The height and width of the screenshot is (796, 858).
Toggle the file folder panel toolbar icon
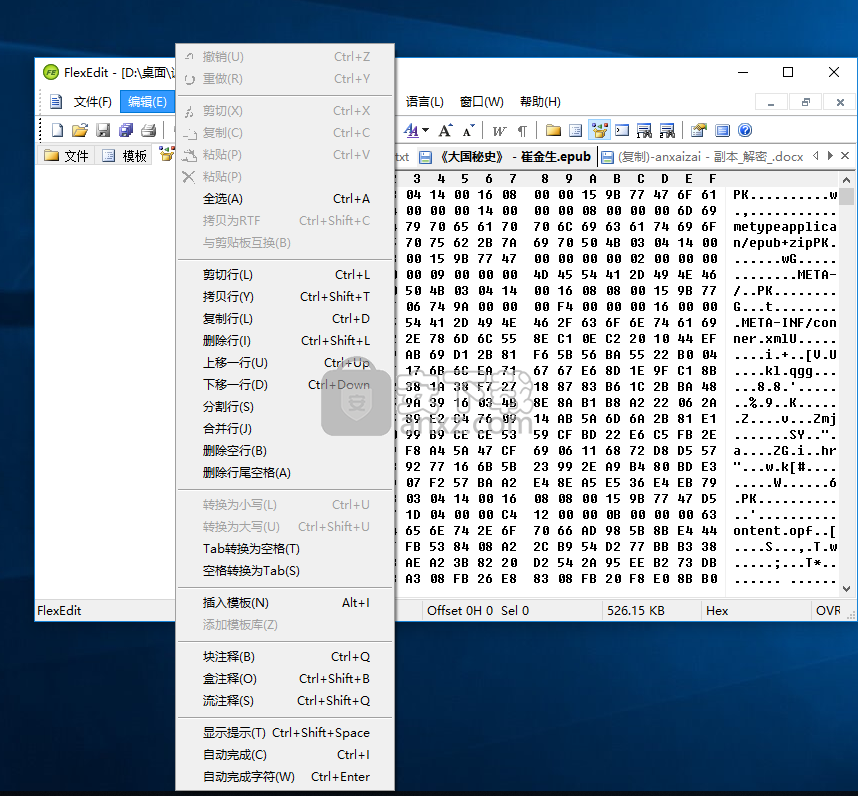coord(553,130)
